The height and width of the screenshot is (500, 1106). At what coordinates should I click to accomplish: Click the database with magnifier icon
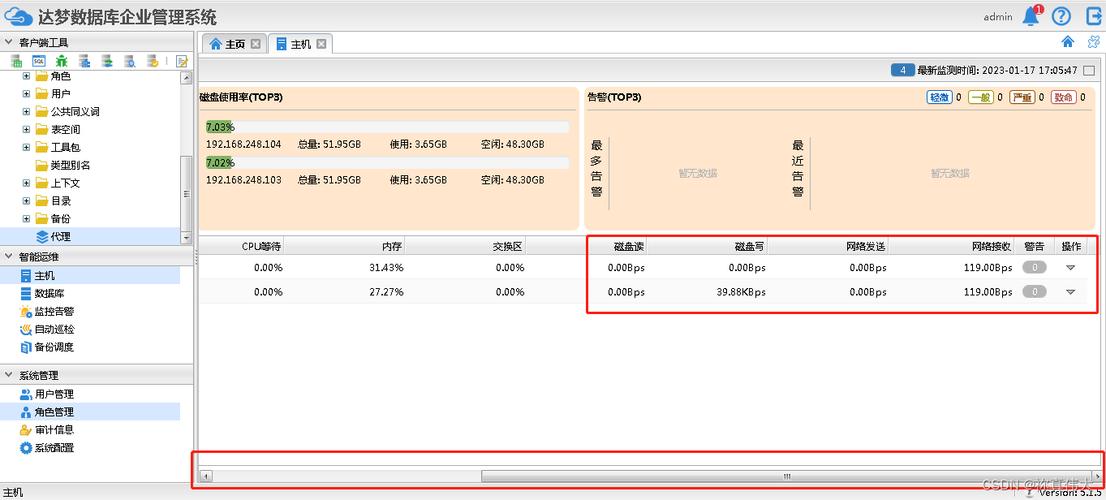click(x=130, y=61)
